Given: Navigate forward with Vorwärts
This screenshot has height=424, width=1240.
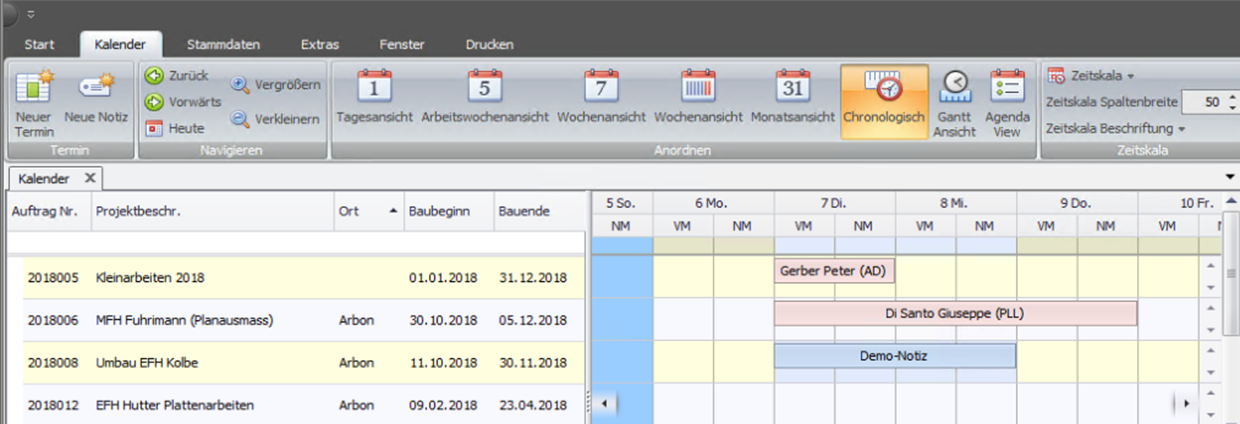Looking at the screenshot, I should tap(182, 101).
